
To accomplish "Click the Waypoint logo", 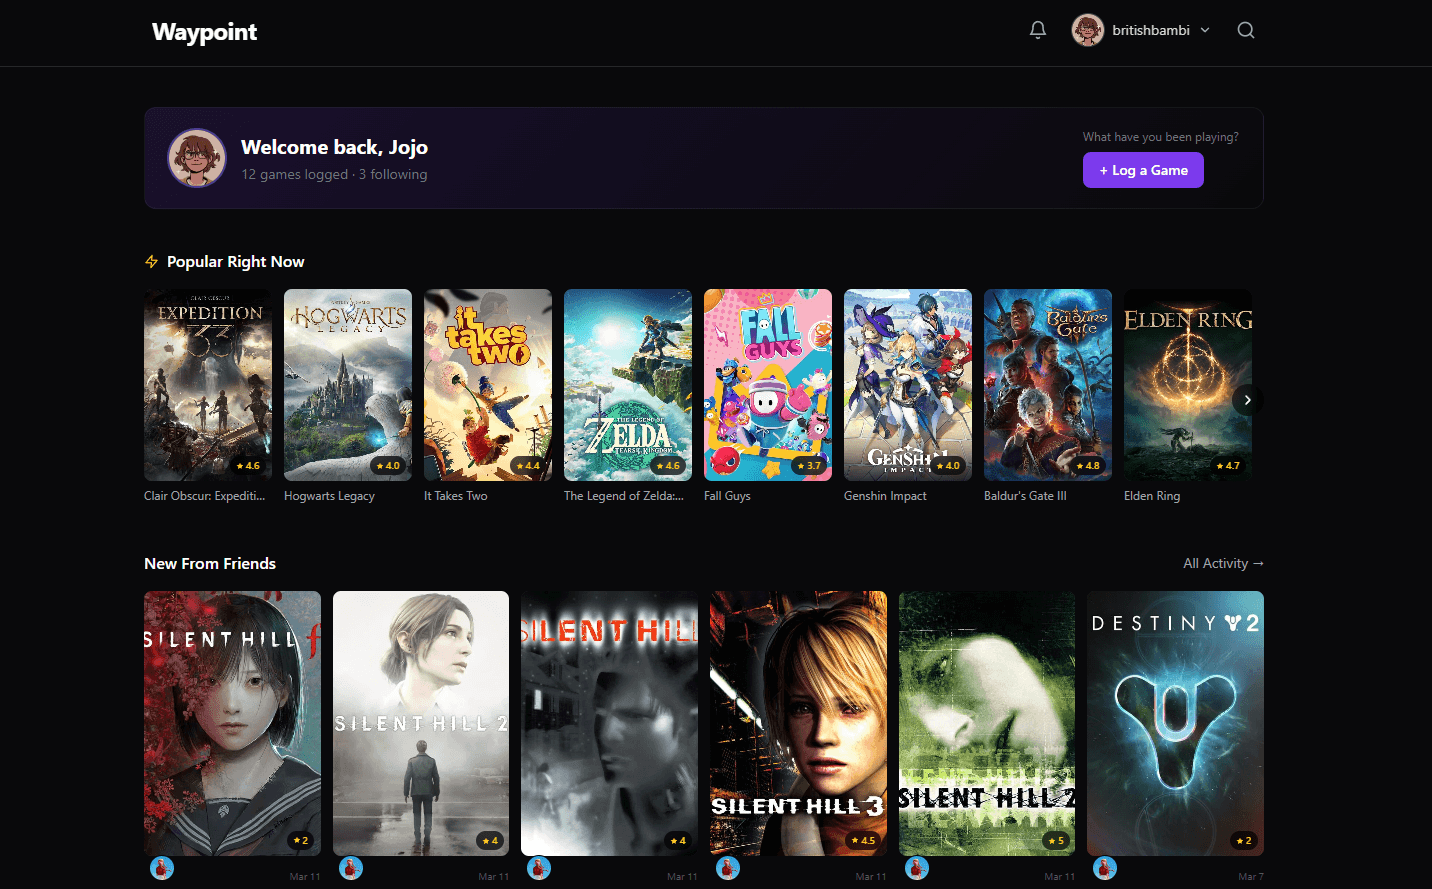I will tap(203, 32).
